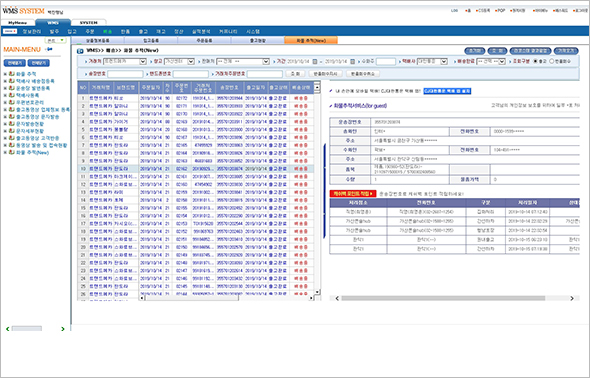Open 출고동영상 고객반송 in the menu tree

click(x=38, y=138)
